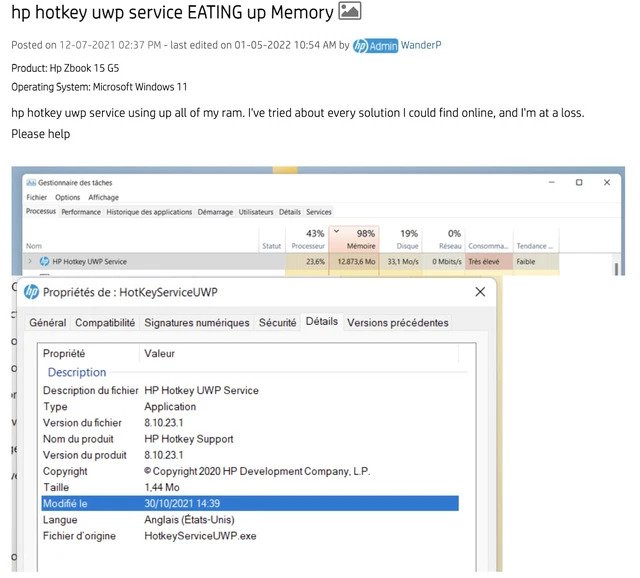The width and height of the screenshot is (640, 578).
Task: Expand the HP Hotkey UWP Service row
Action: [30, 261]
